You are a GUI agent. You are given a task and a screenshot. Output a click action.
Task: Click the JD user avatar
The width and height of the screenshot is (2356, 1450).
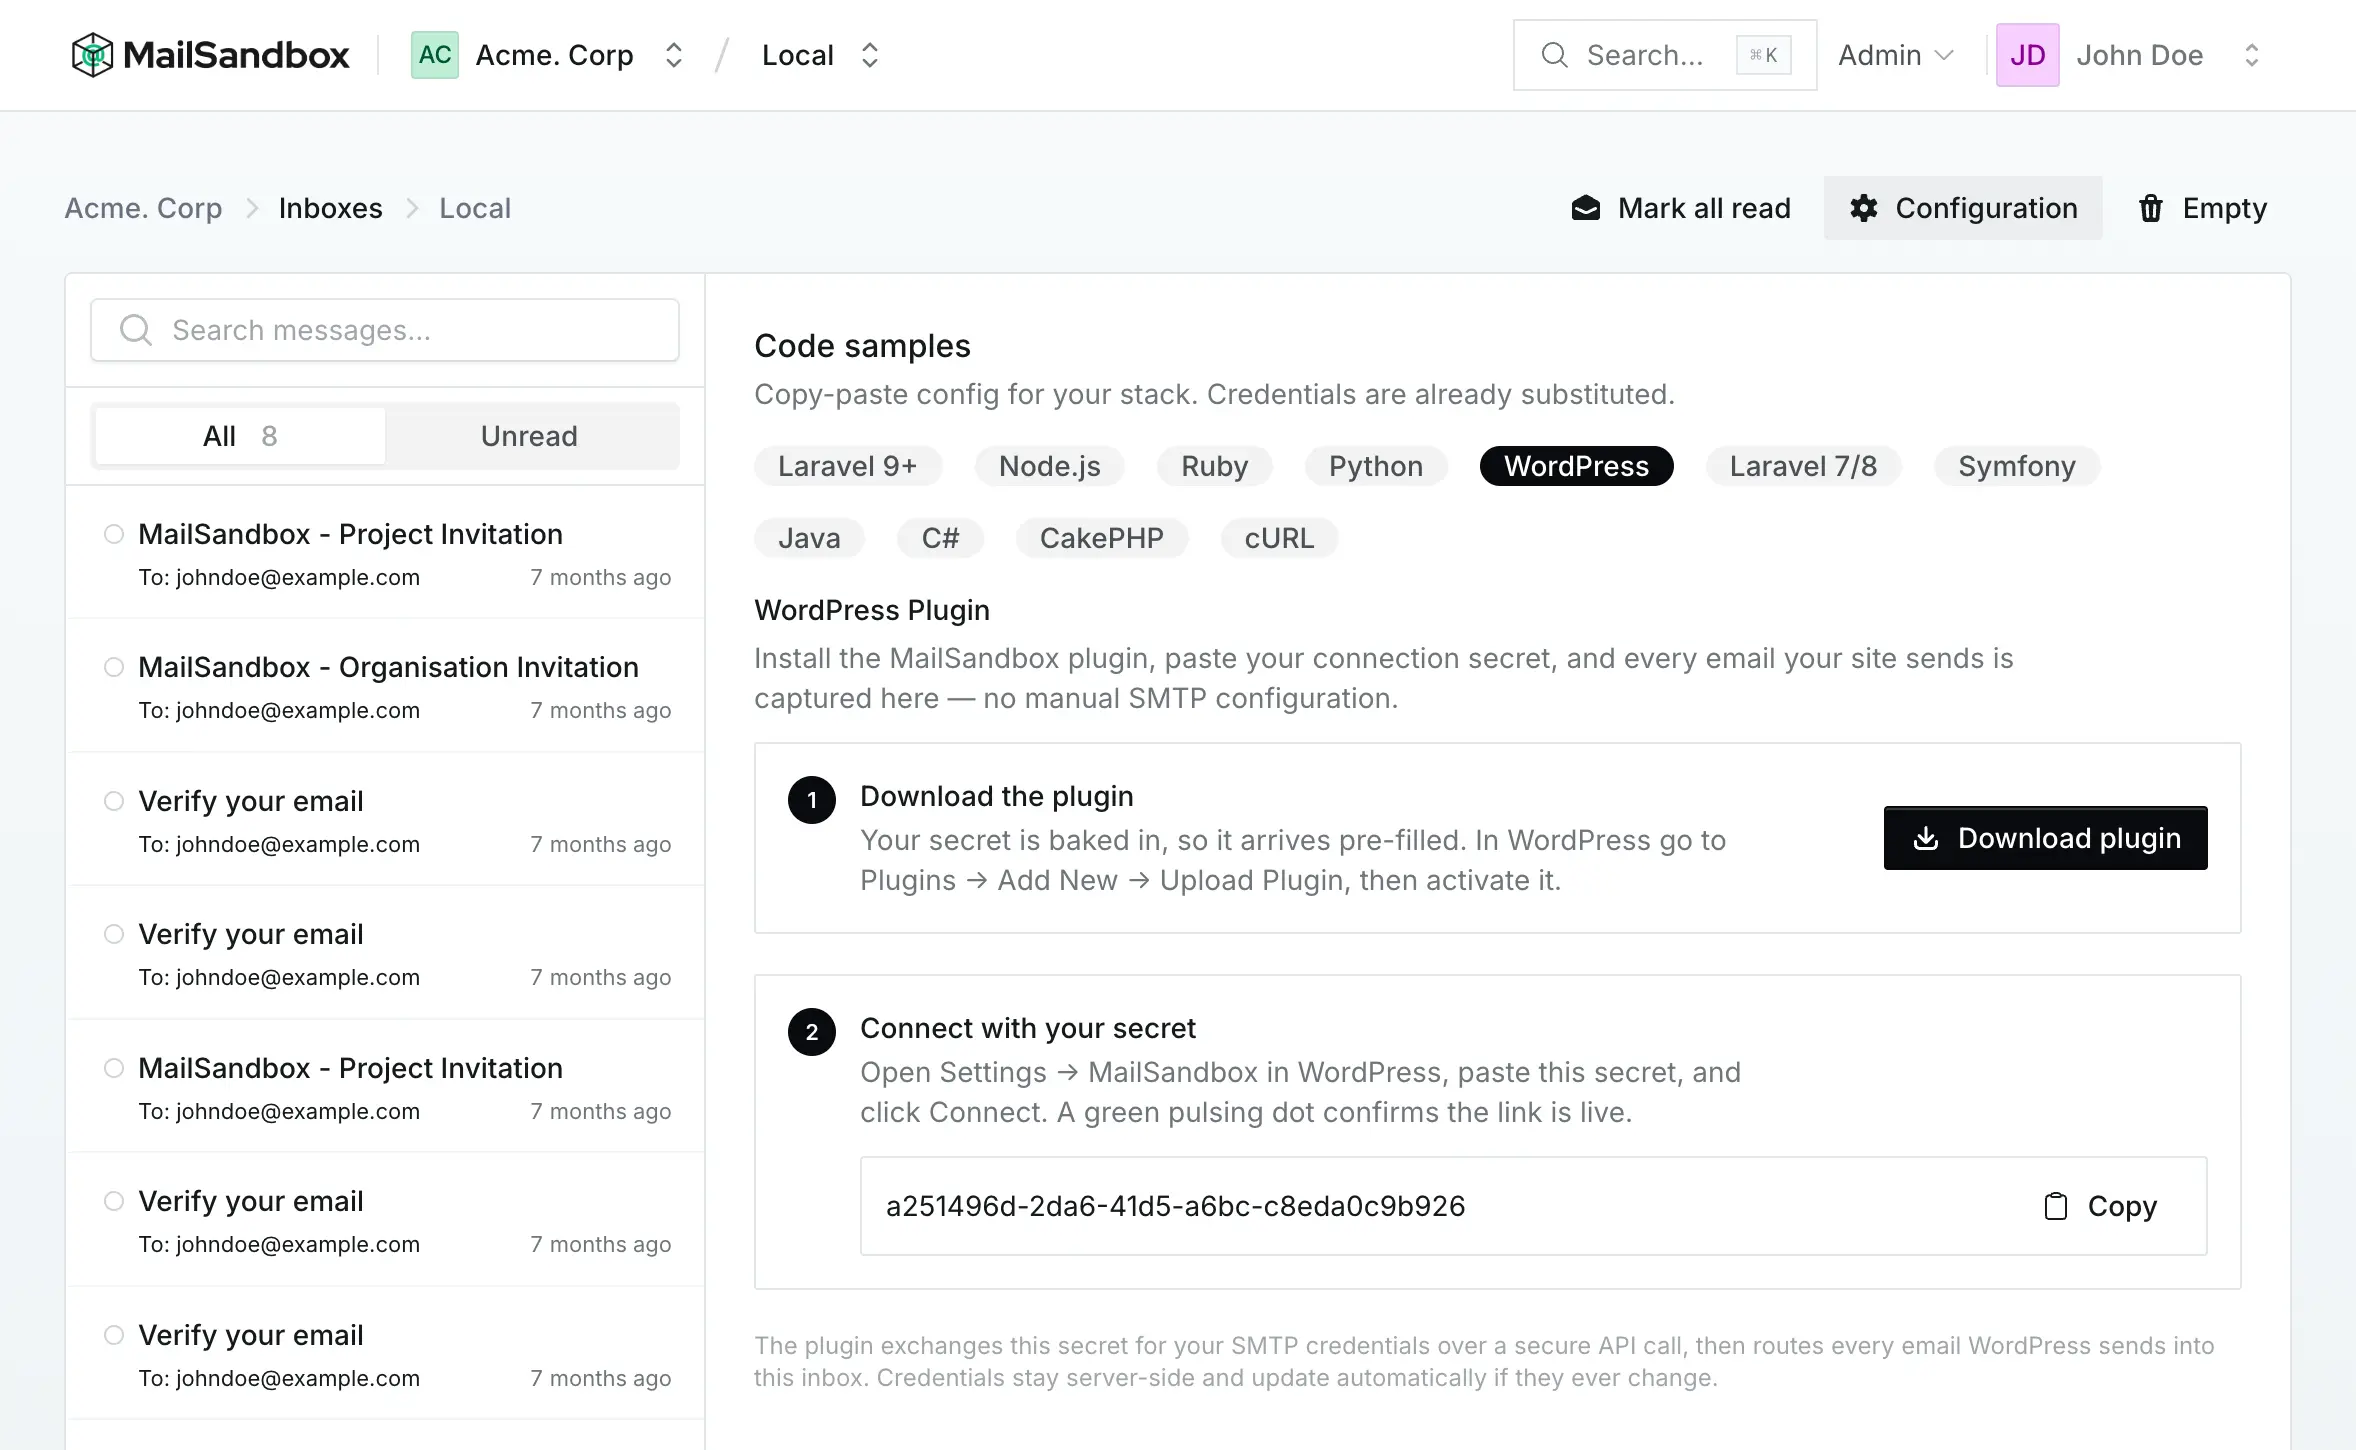pos(2027,55)
